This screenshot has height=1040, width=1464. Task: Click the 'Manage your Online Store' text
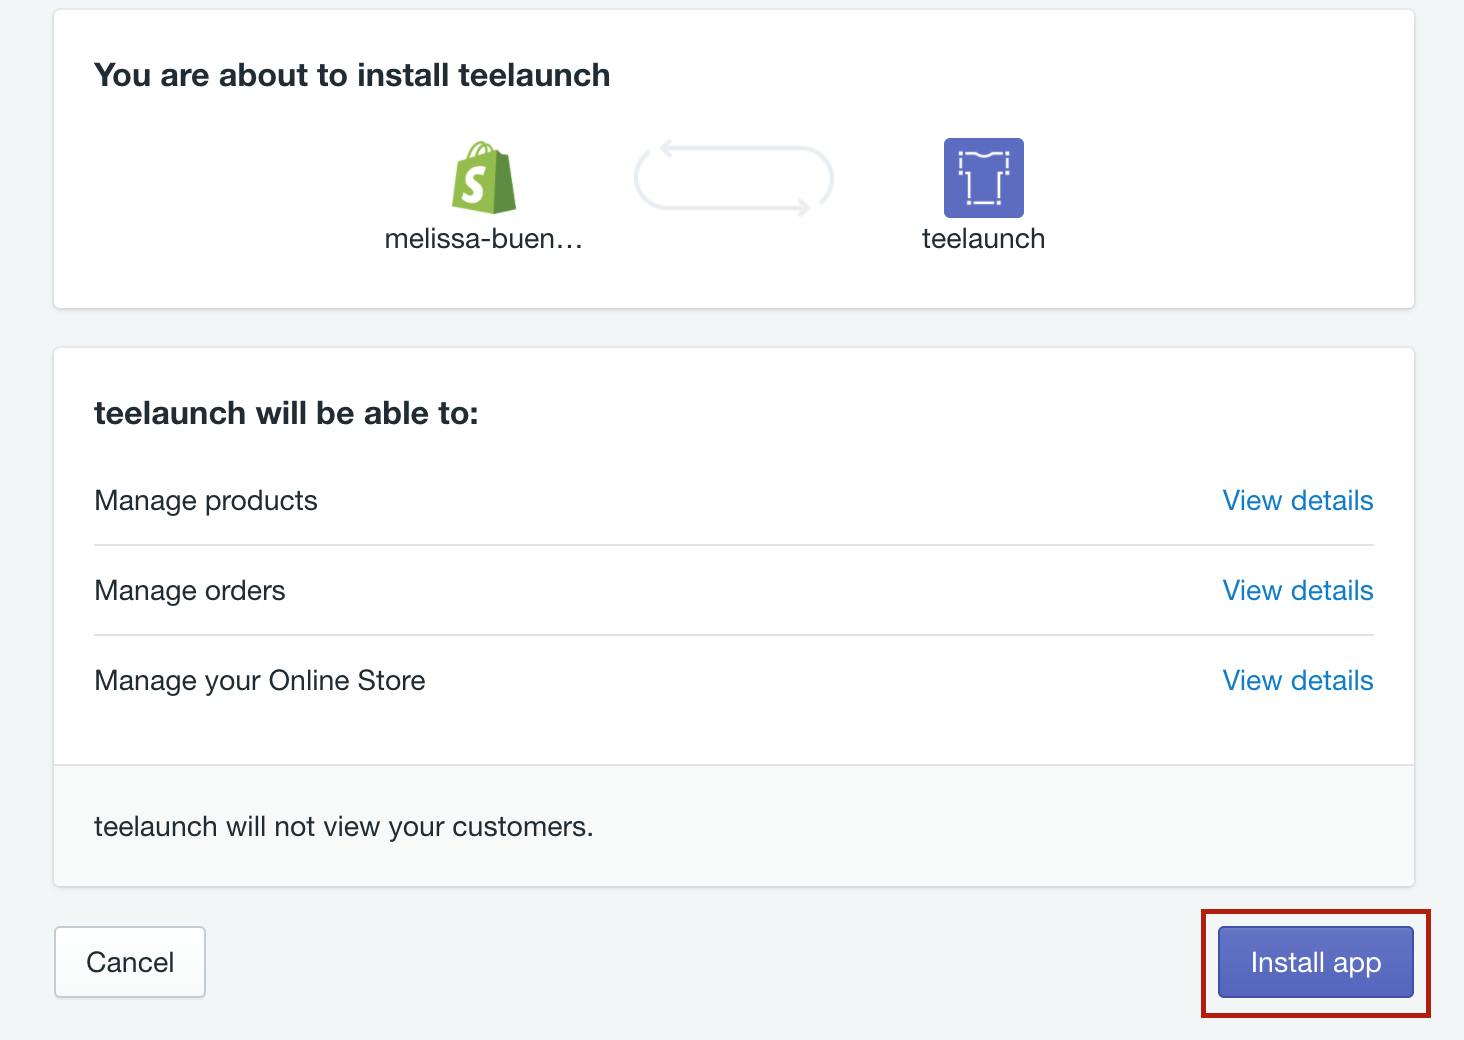tap(260, 680)
